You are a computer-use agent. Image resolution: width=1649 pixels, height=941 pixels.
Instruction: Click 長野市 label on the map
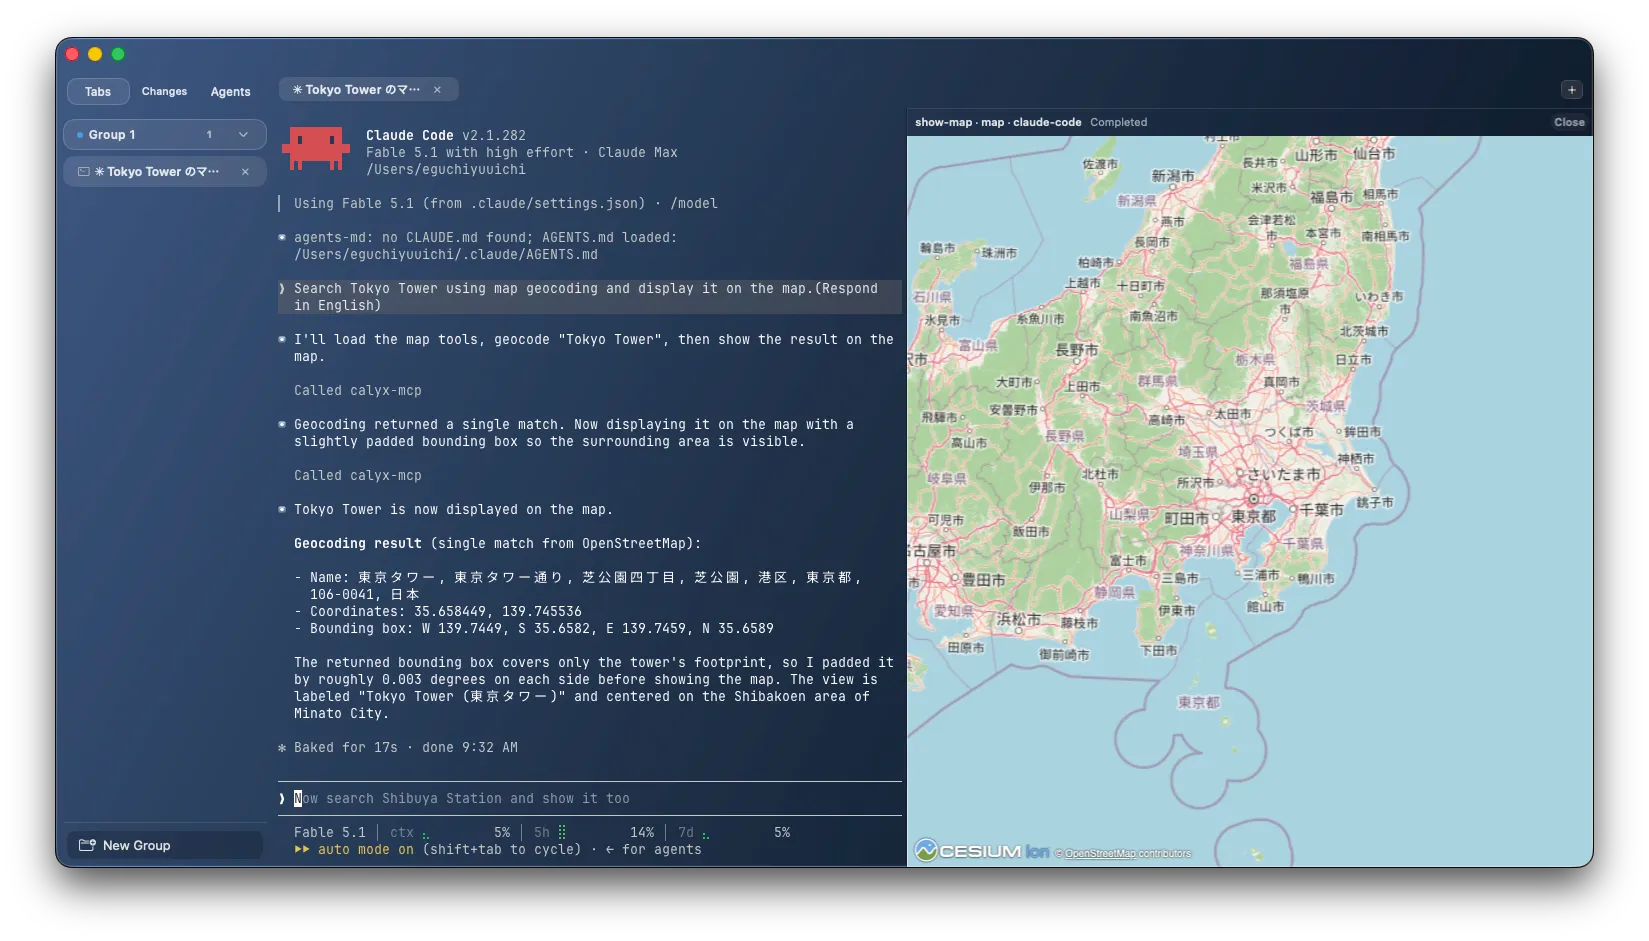[1077, 350]
